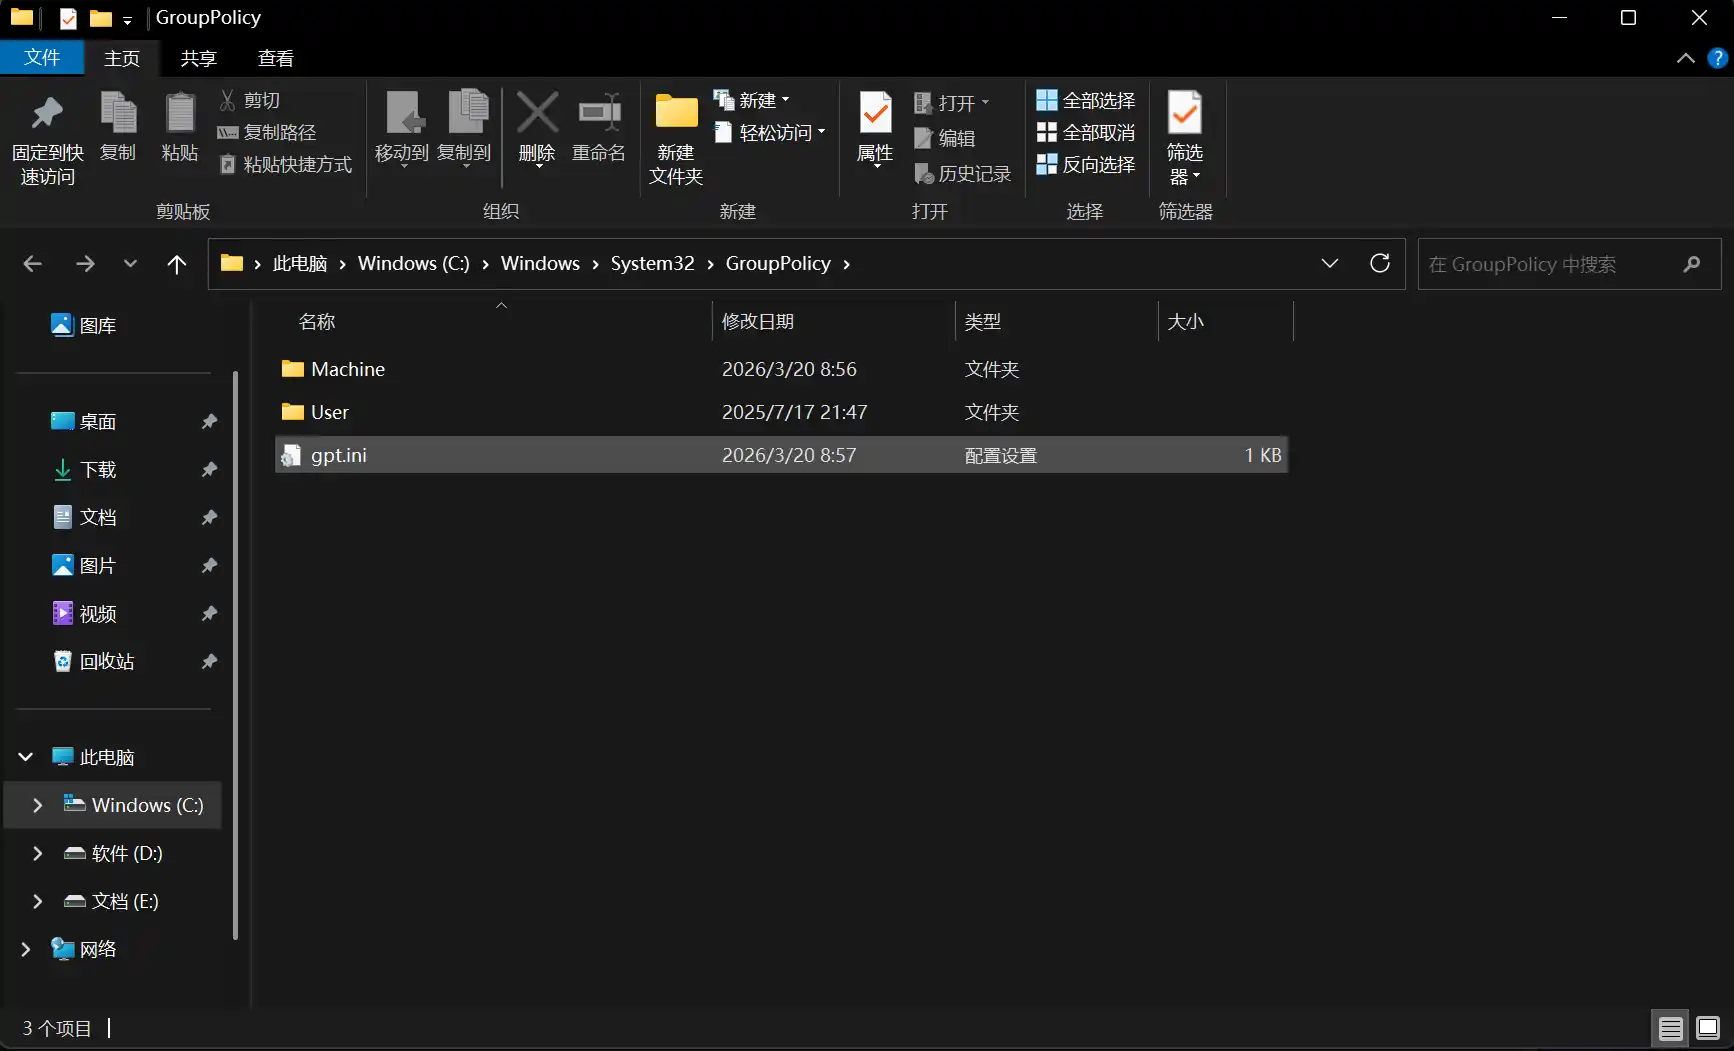Switch to the details view toggle

click(x=1670, y=1027)
